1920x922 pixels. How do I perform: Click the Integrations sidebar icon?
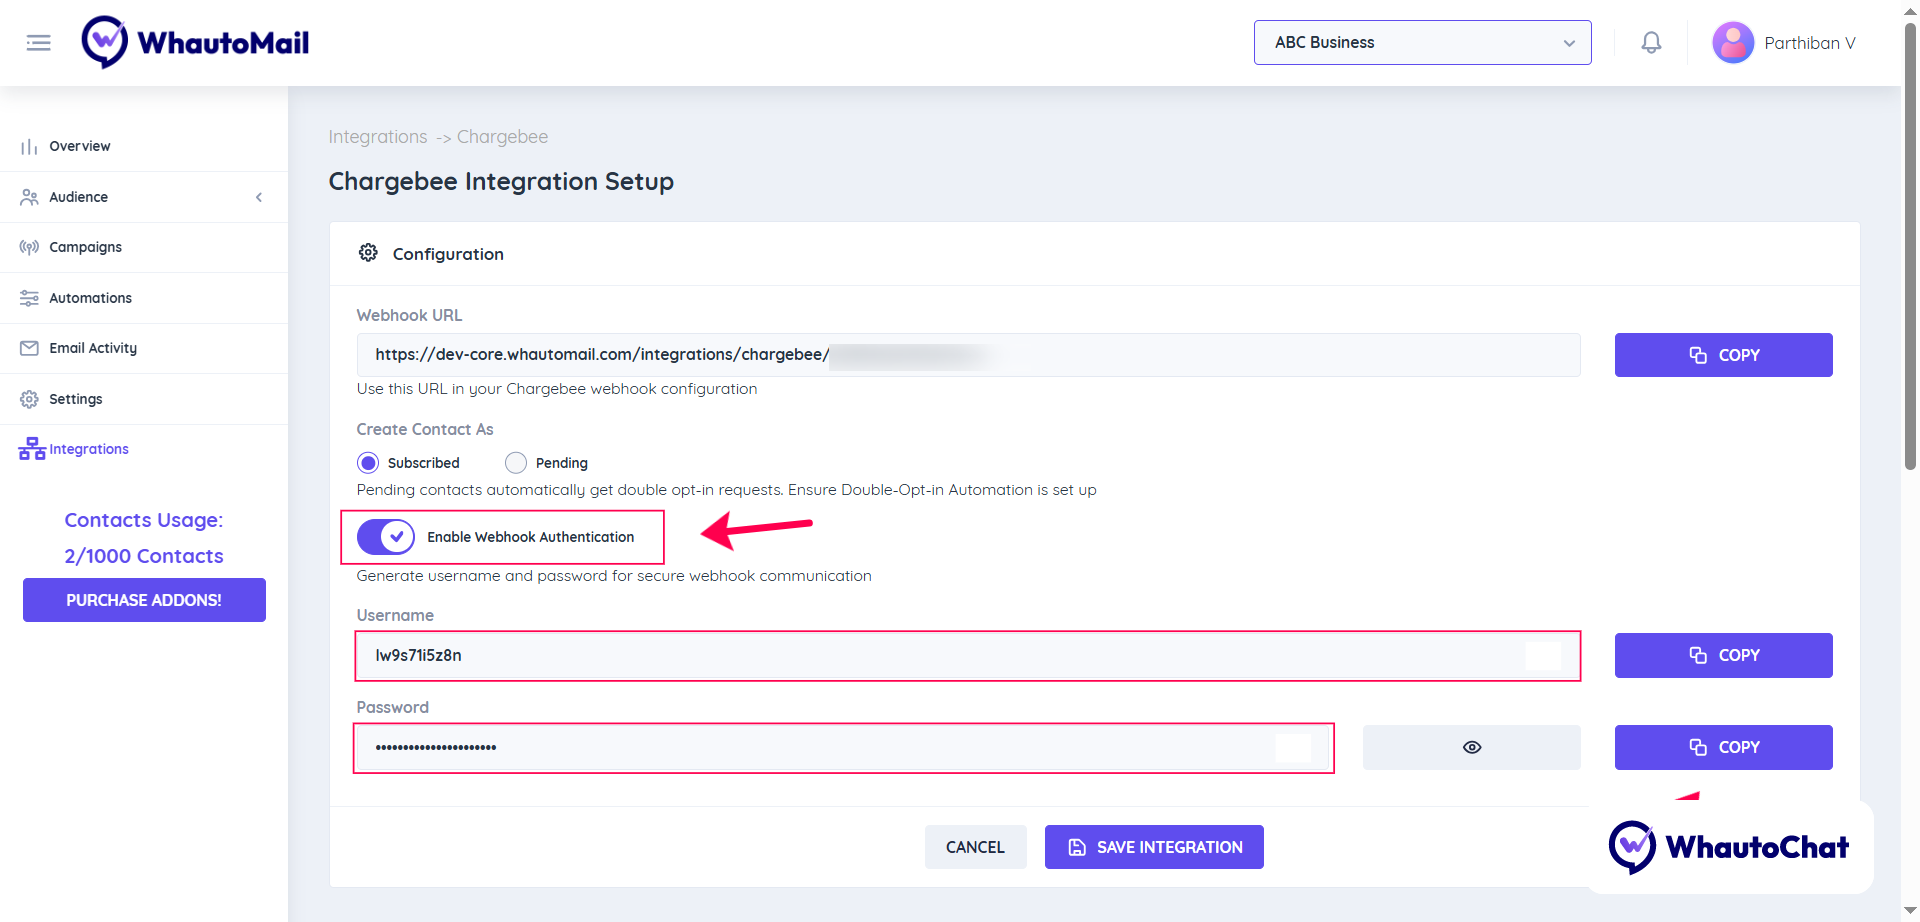click(x=32, y=449)
